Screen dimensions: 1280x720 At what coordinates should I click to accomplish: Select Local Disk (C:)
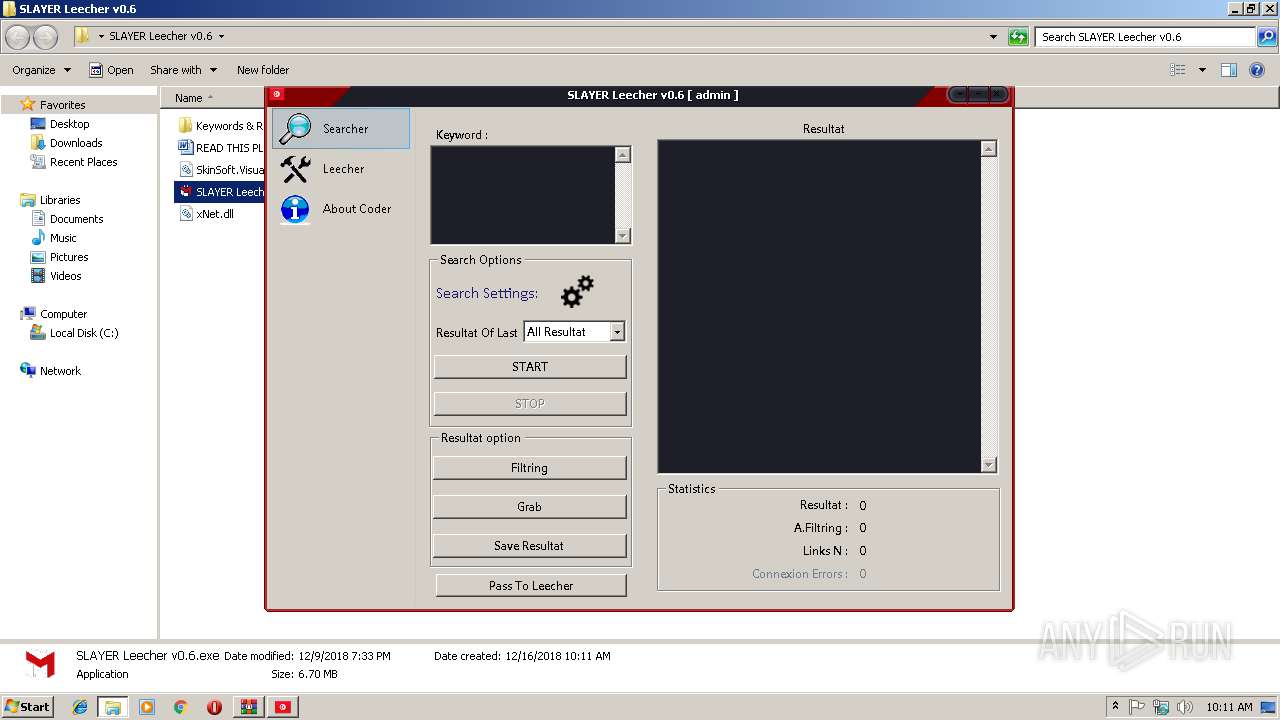84,333
